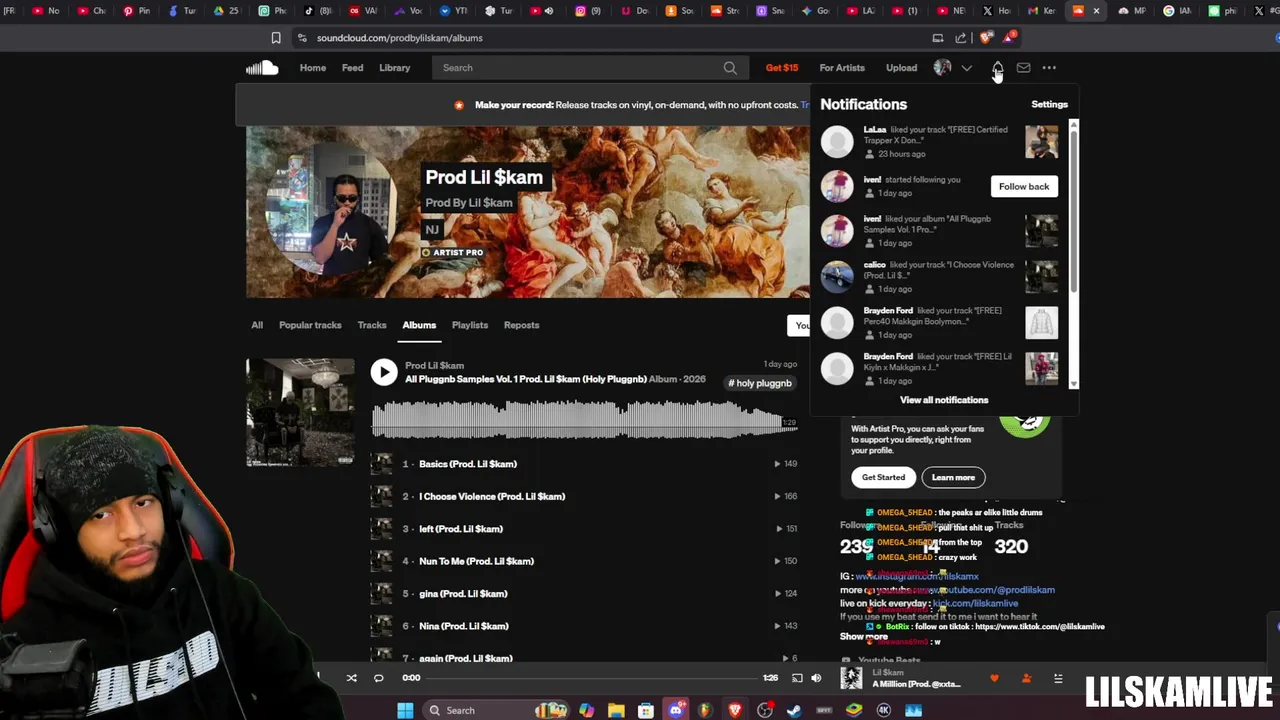Screen dimensions: 1280x720
Task: Click Show more in profile bio
Action: click(864, 636)
